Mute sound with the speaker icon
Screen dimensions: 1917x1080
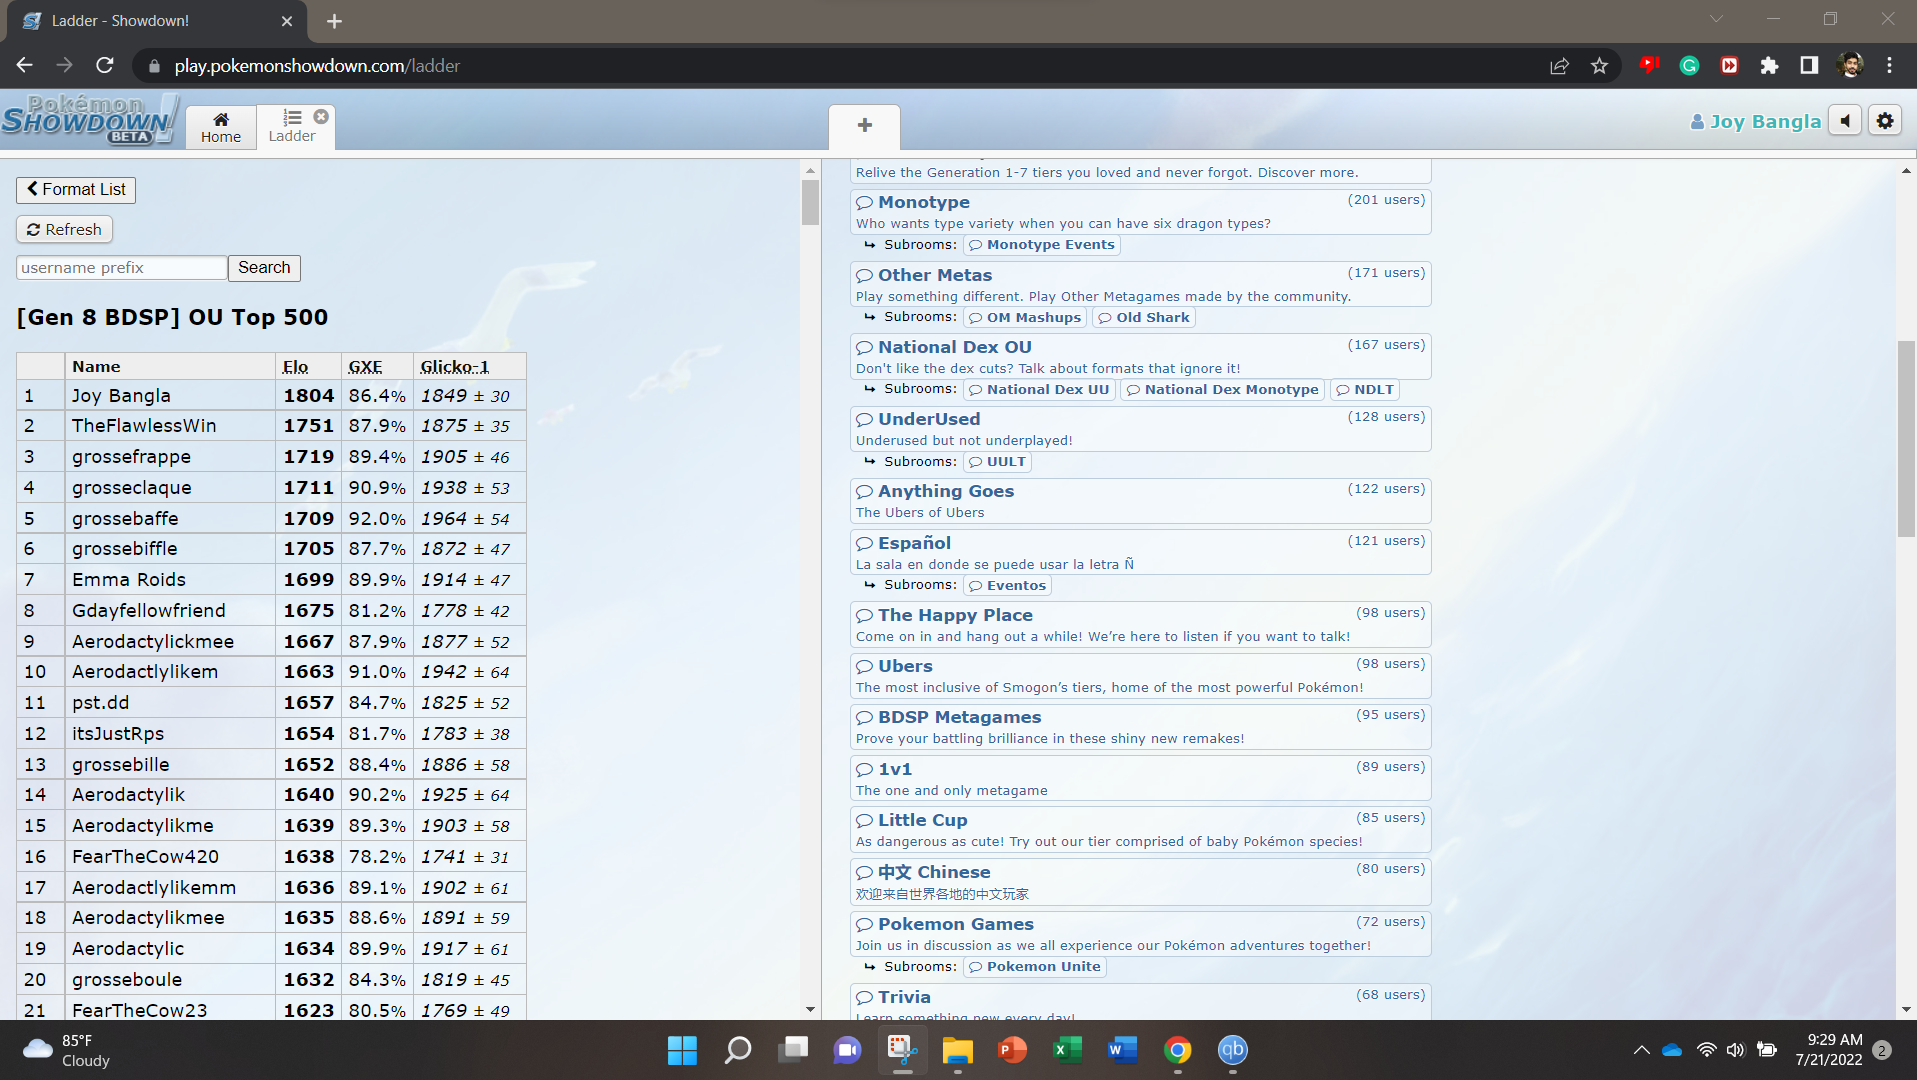pyautogui.click(x=1845, y=121)
